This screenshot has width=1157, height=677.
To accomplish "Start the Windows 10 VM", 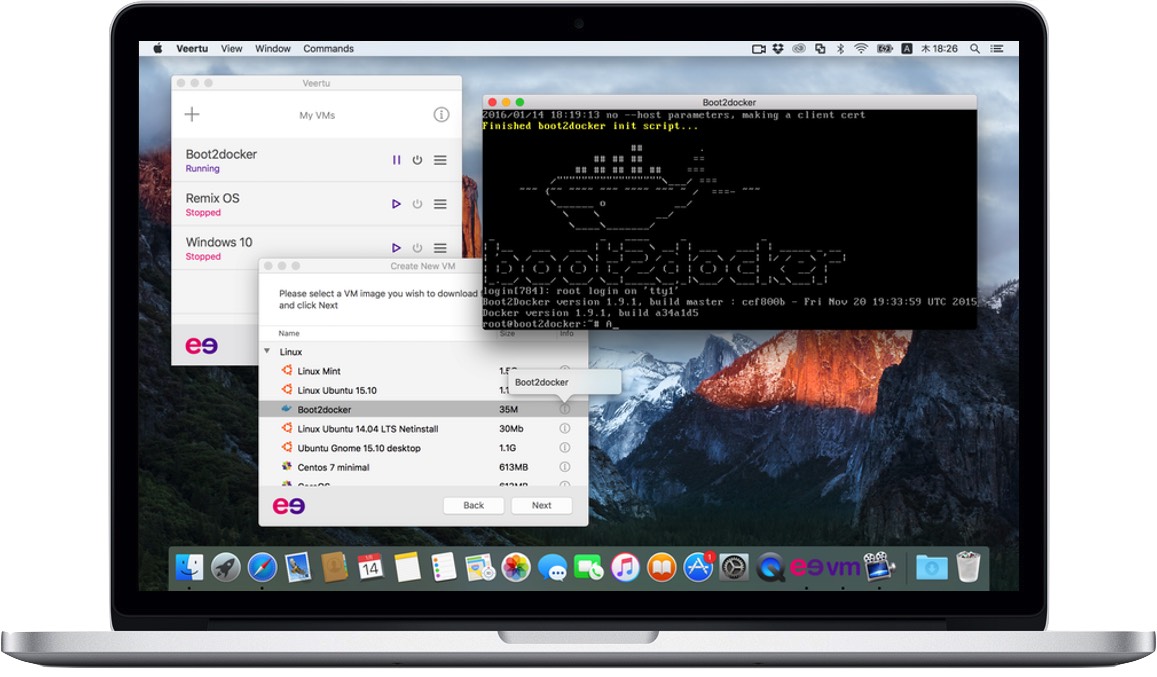I will pos(396,248).
